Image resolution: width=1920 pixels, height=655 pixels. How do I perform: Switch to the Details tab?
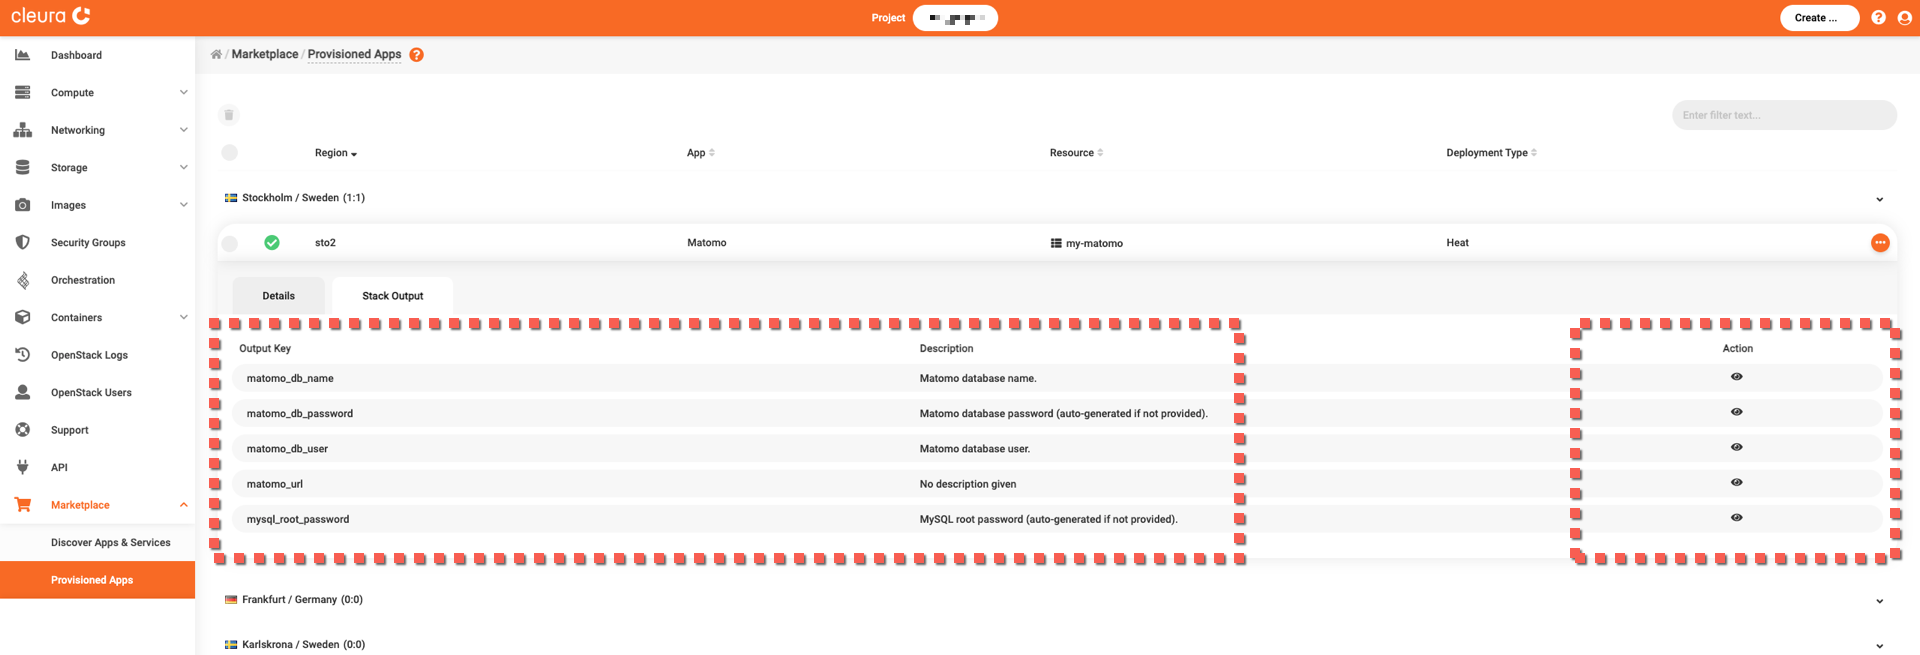(278, 296)
